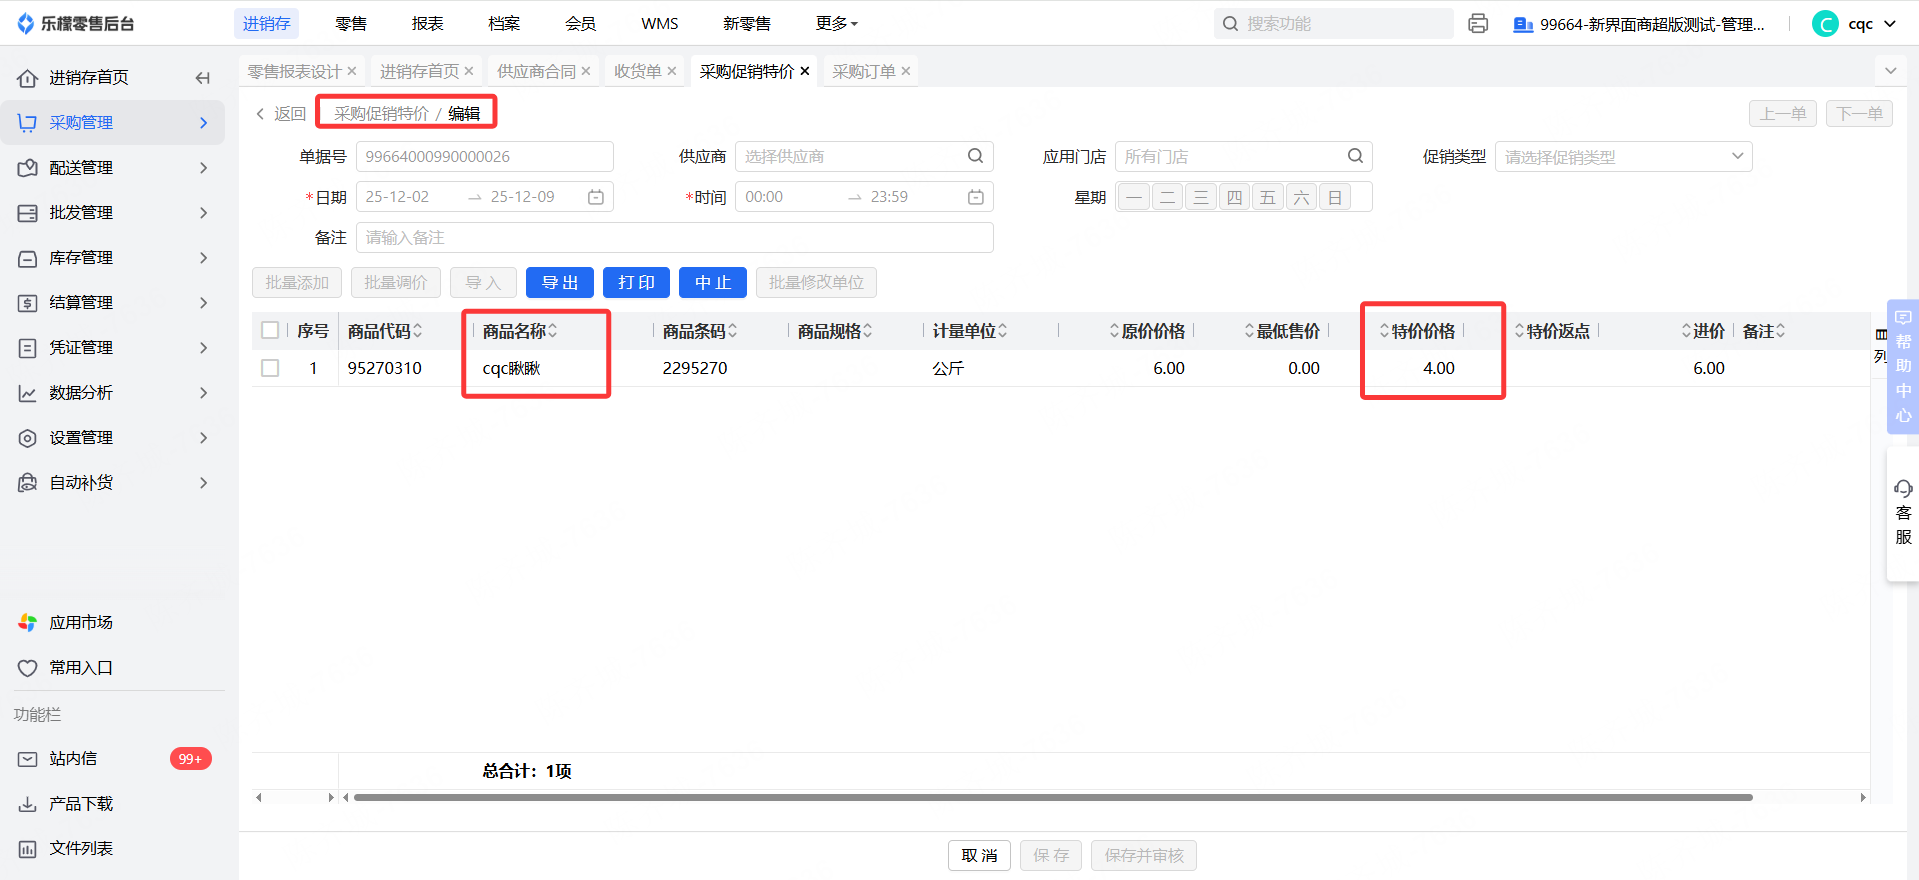Screen dimensions: 1919x880
Task: Open the date range calendar icon
Action: pyautogui.click(x=596, y=197)
